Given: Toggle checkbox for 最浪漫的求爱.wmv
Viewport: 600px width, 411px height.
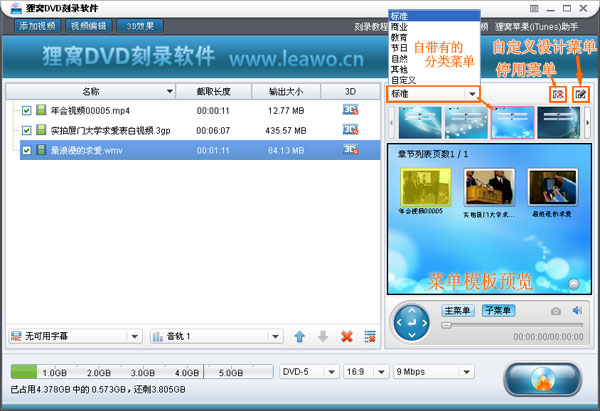Looking at the screenshot, I should point(26,150).
